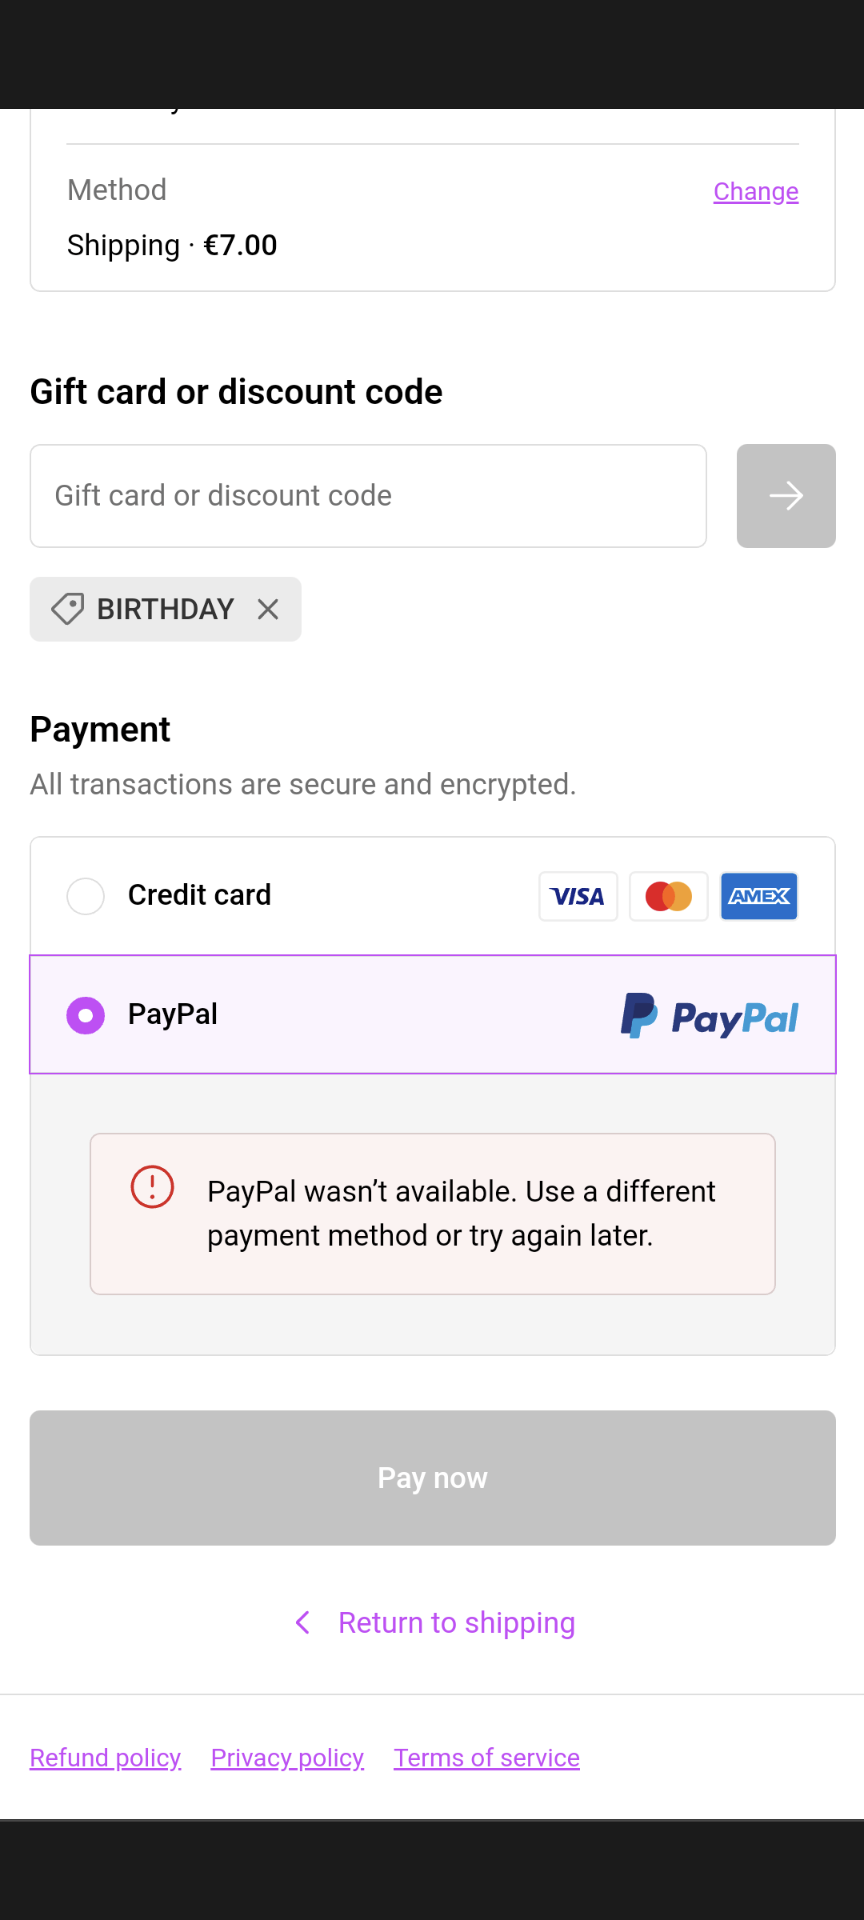Viewport: 864px width, 1920px height.
Task: Open the Refund policy link
Action: point(105,1758)
